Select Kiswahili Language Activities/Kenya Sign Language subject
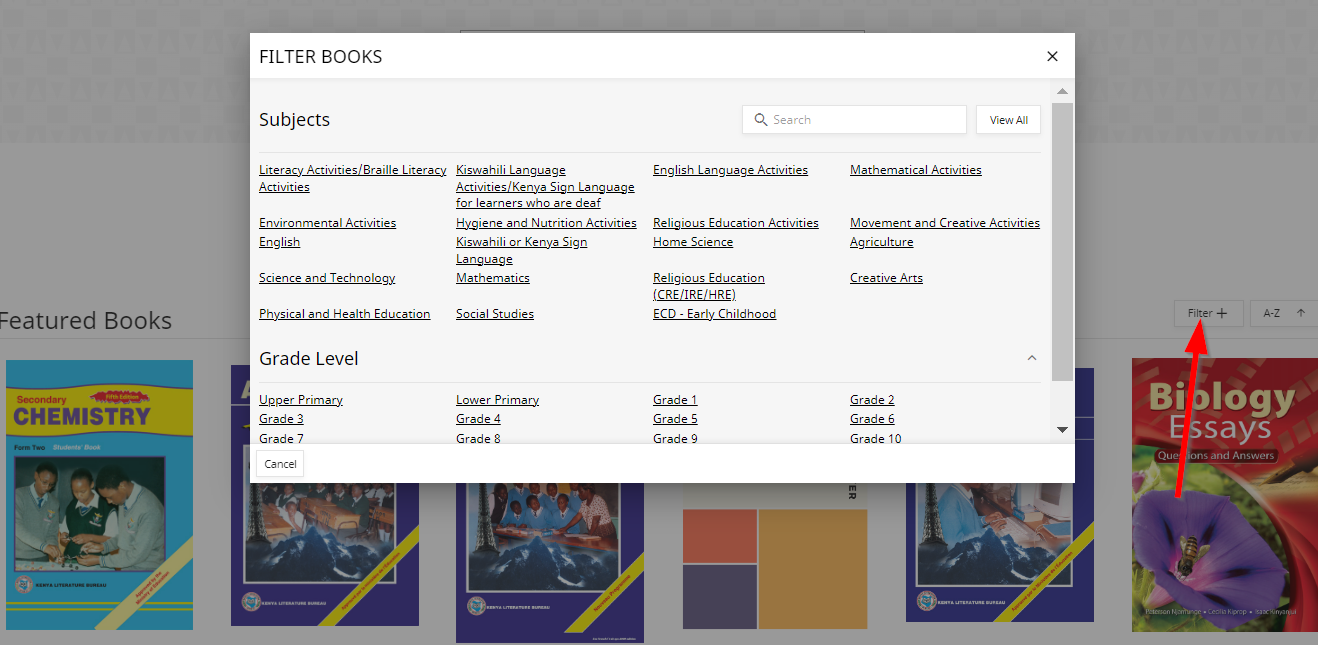This screenshot has width=1318, height=645. point(545,187)
